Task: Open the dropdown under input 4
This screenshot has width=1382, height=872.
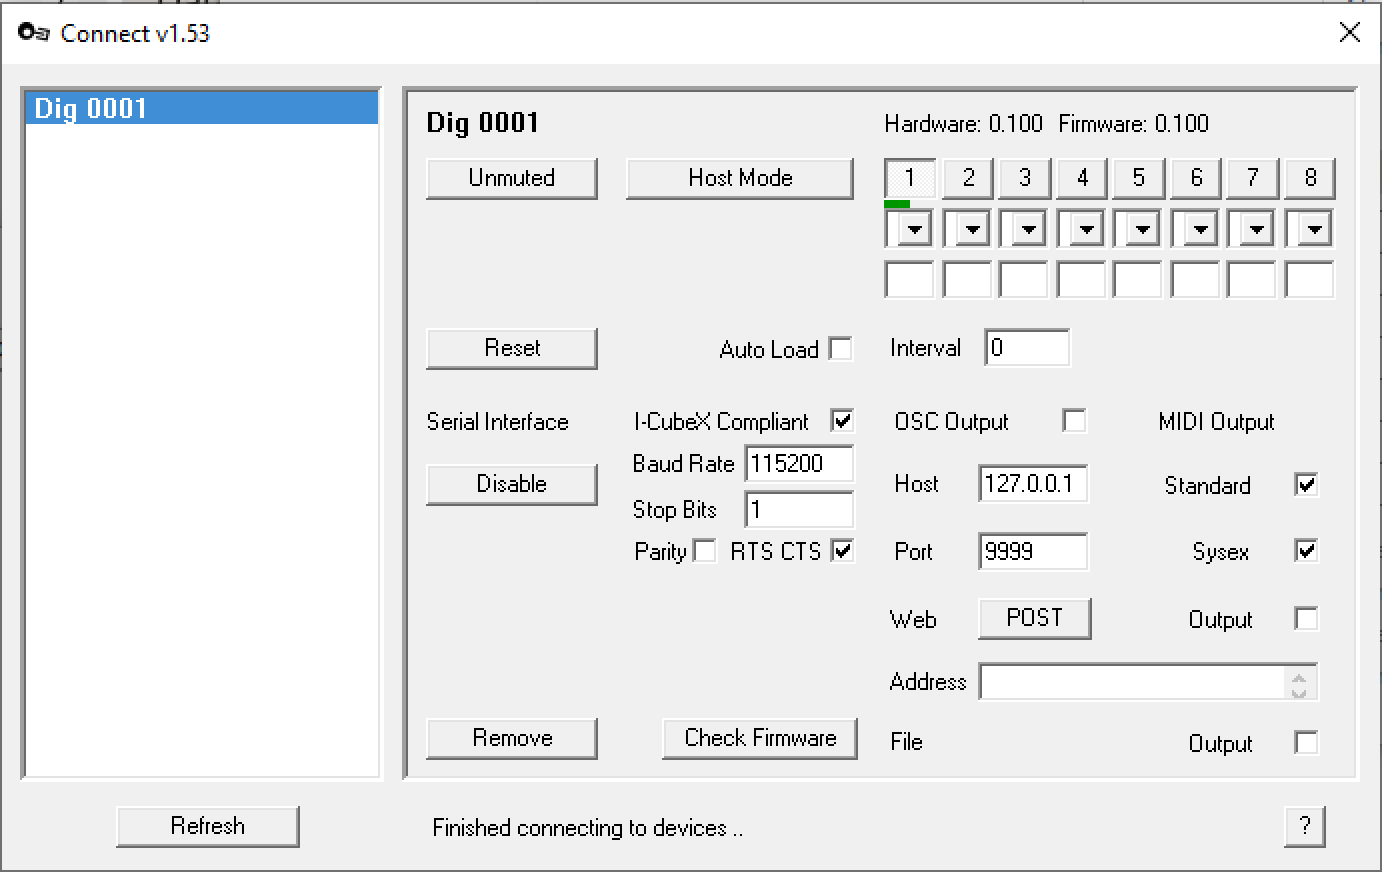Action: coord(1085,229)
